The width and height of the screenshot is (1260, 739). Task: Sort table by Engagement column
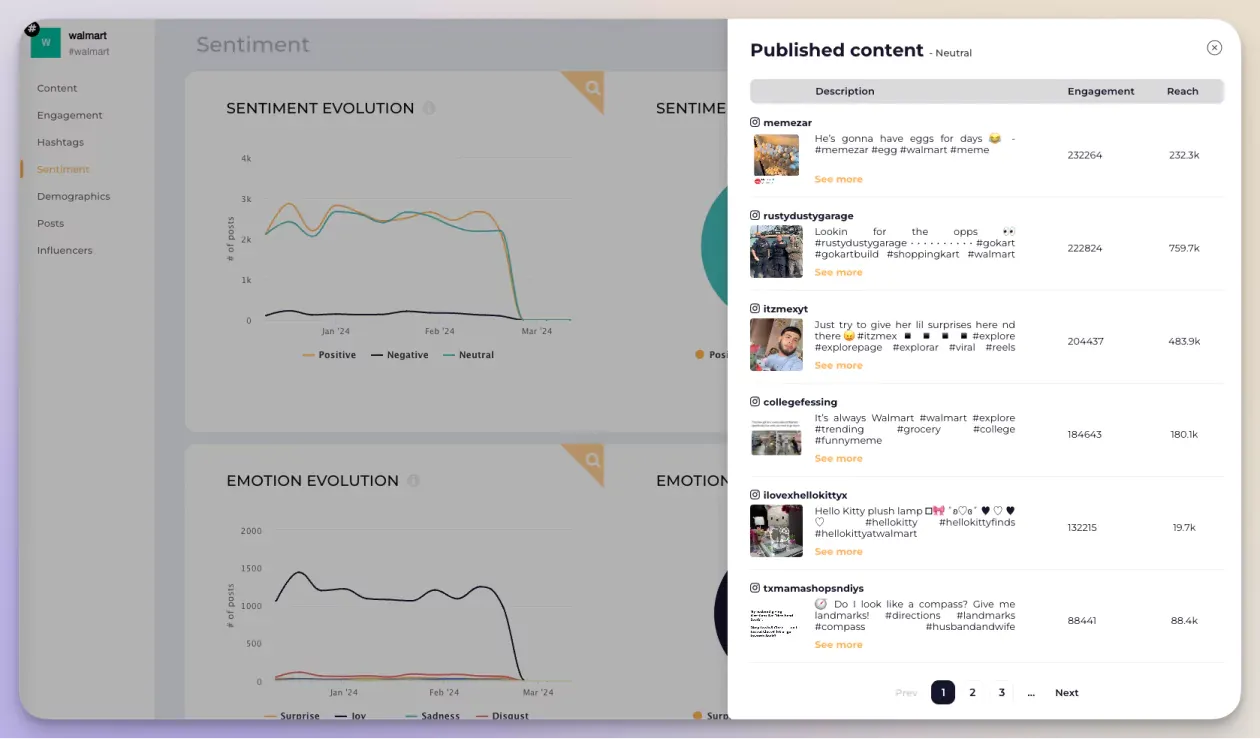coord(1101,91)
